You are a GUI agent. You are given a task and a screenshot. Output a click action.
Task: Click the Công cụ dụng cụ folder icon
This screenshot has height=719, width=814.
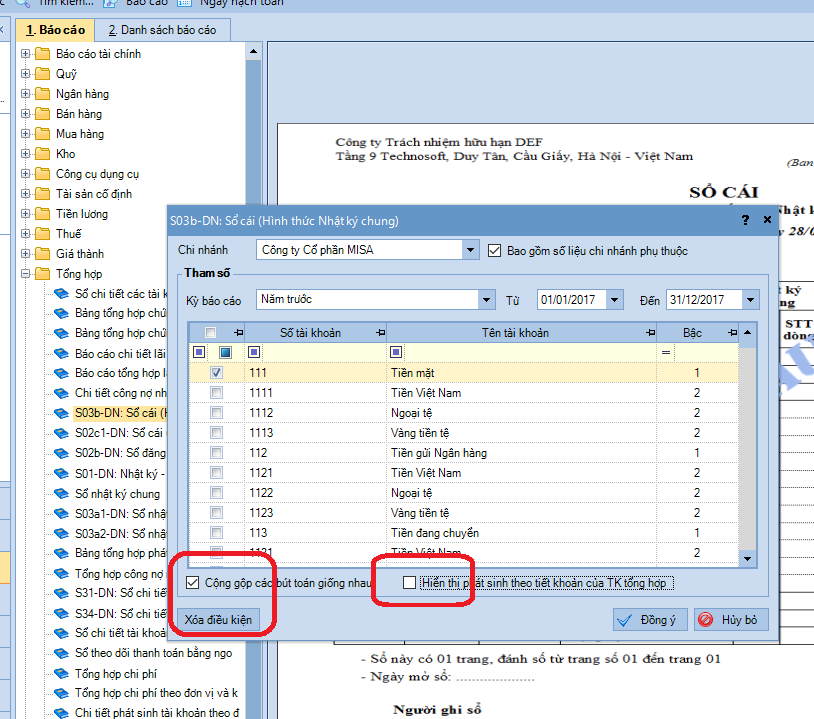click(42, 174)
